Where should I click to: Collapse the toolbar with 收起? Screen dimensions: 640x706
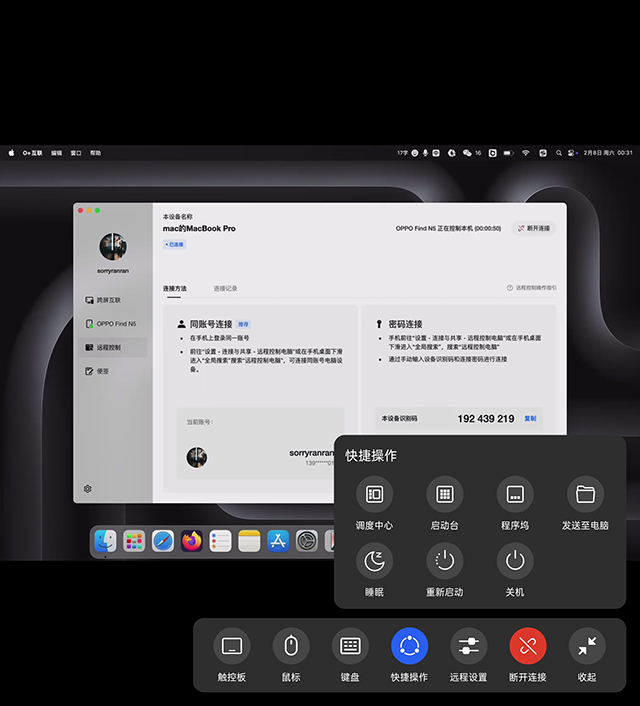click(x=587, y=646)
